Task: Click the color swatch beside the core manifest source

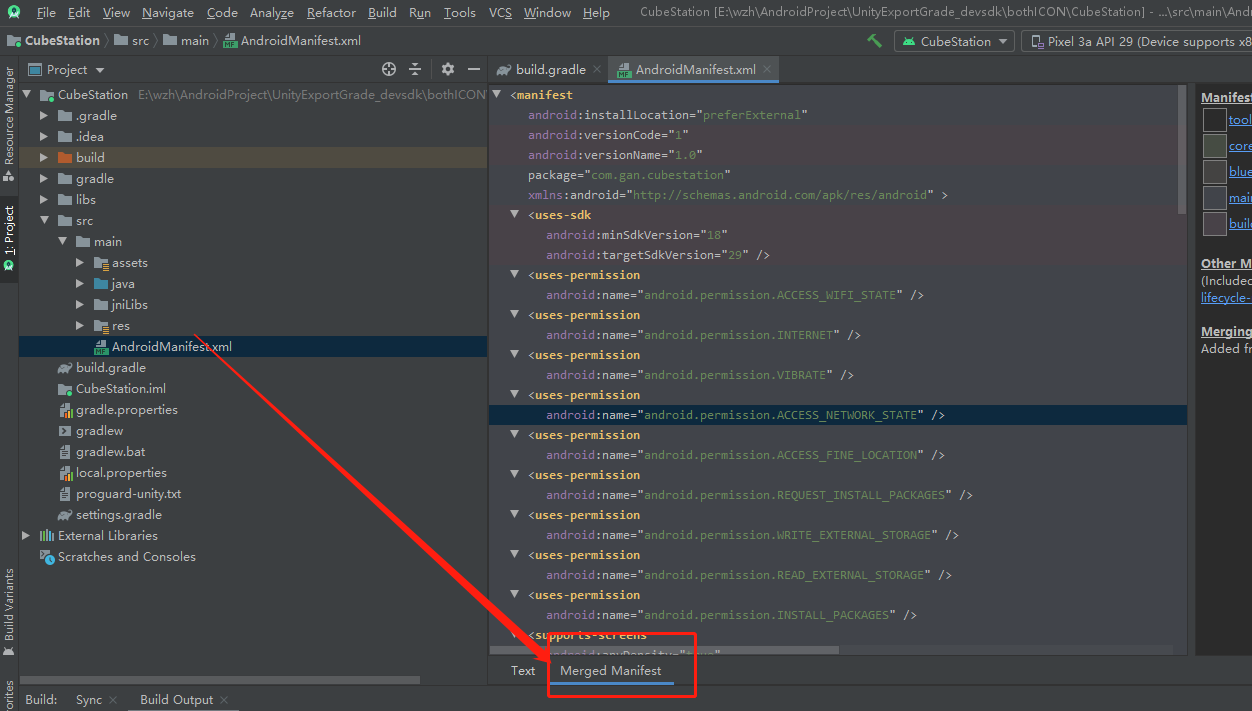Action: click(1214, 146)
